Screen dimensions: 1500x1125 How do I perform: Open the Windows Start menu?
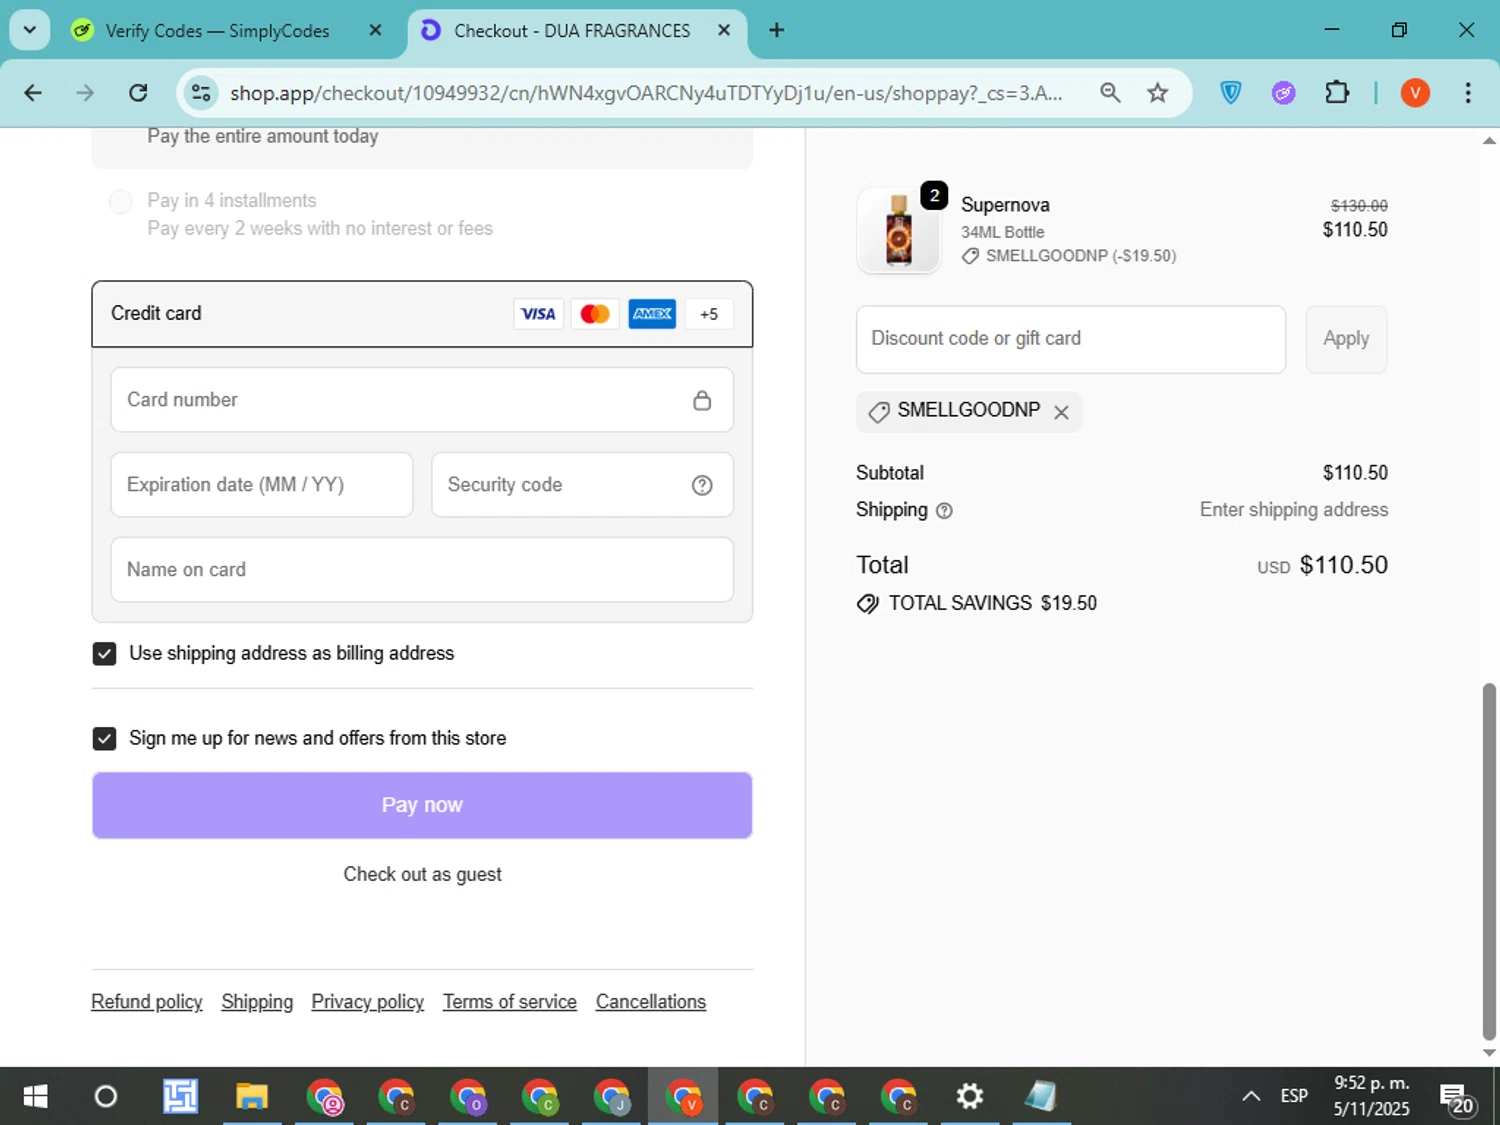[35, 1097]
